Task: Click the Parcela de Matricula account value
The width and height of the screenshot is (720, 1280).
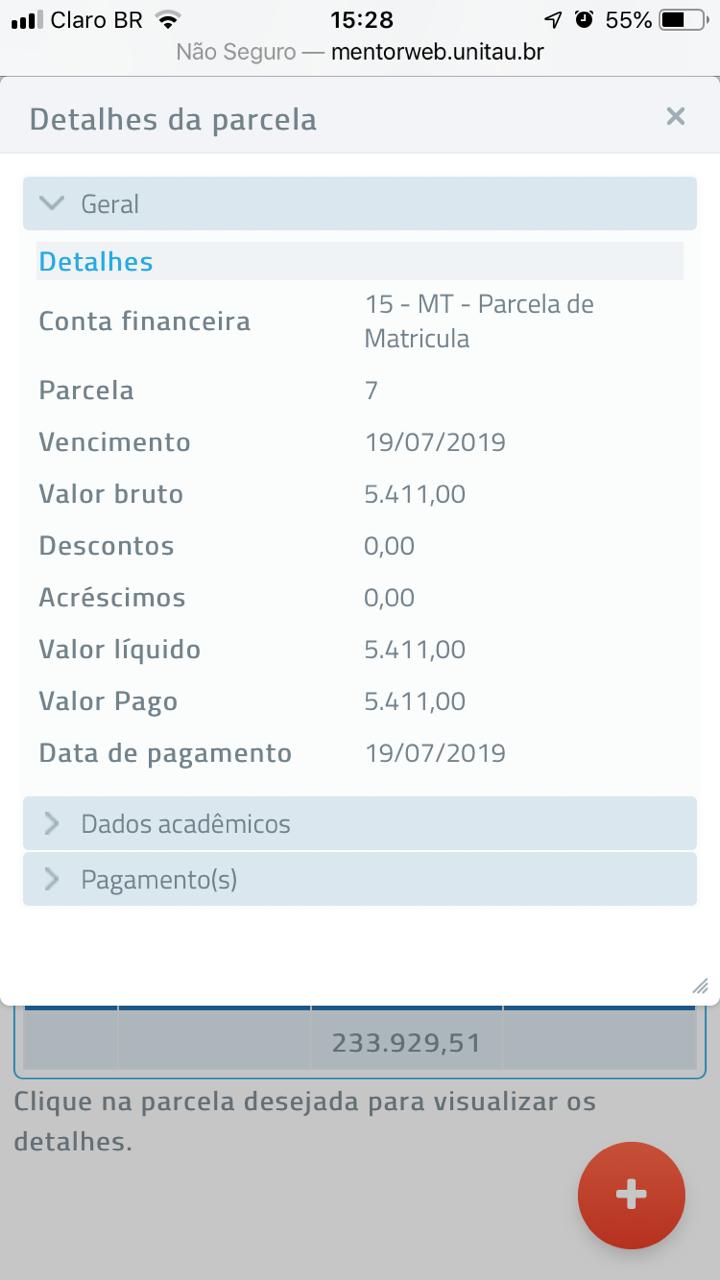Action: tap(479, 321)
